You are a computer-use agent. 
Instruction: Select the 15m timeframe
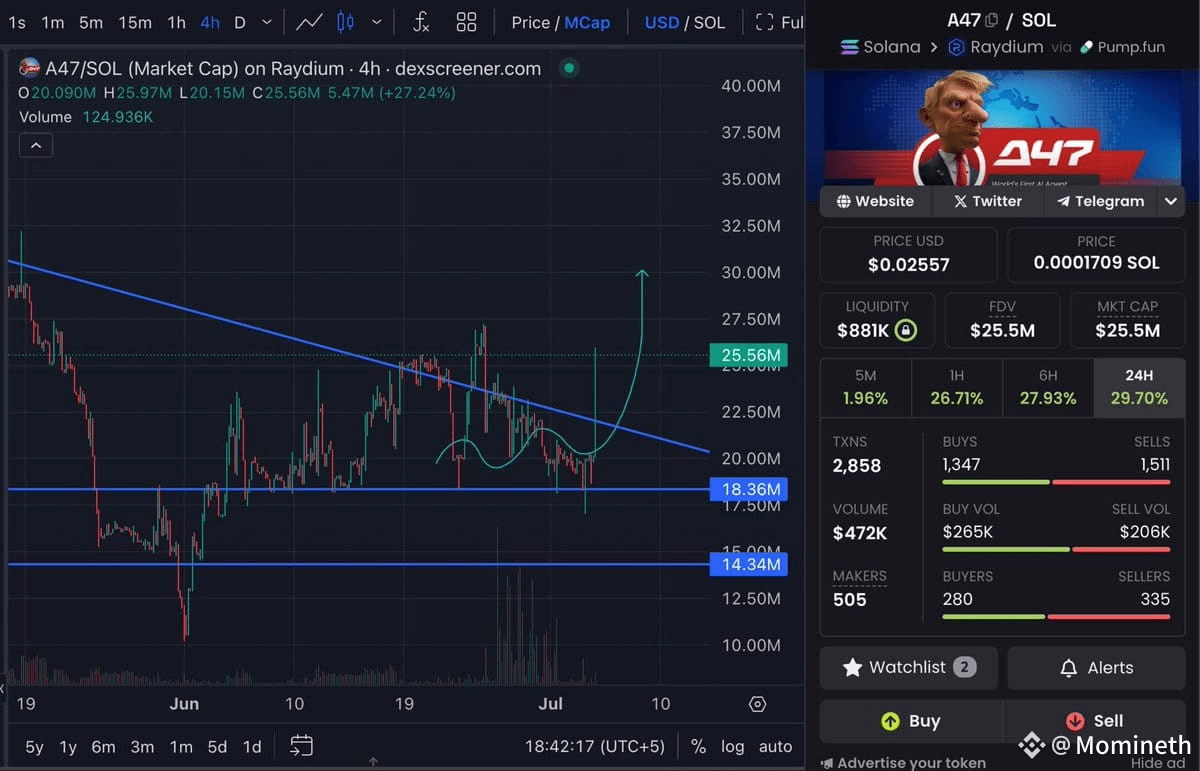135,22
